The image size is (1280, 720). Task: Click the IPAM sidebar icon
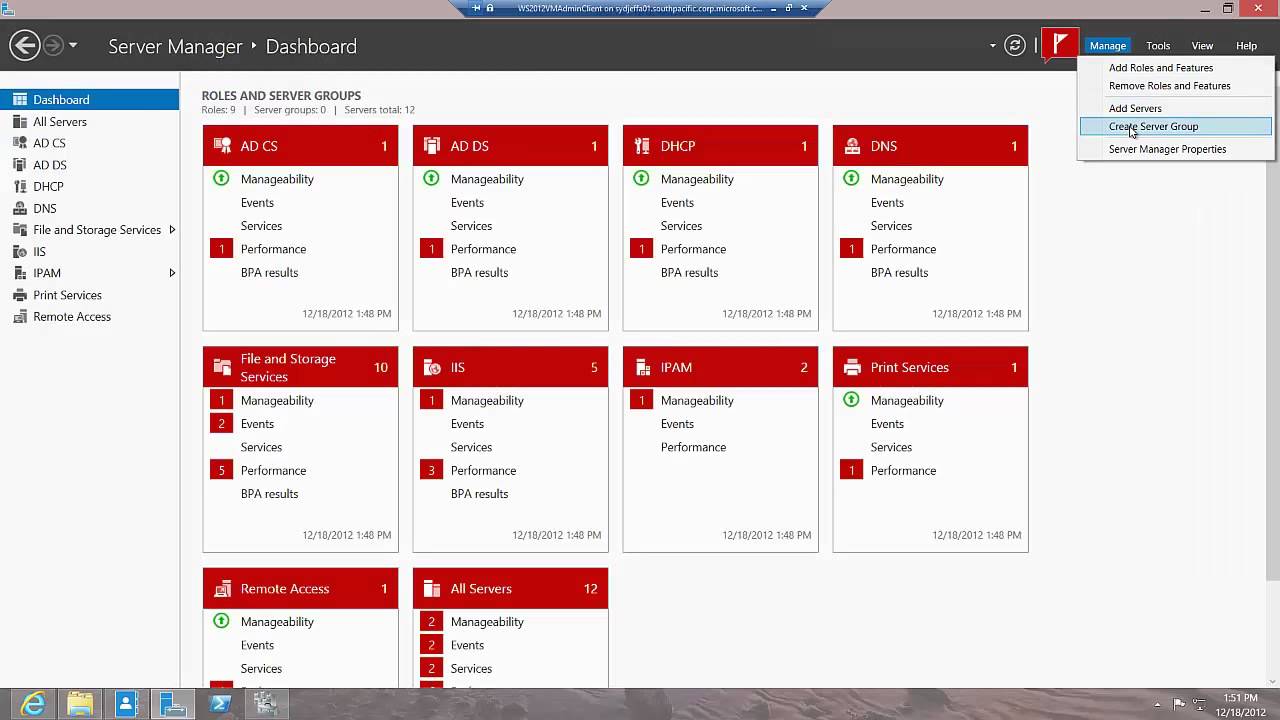click(19, 273)
